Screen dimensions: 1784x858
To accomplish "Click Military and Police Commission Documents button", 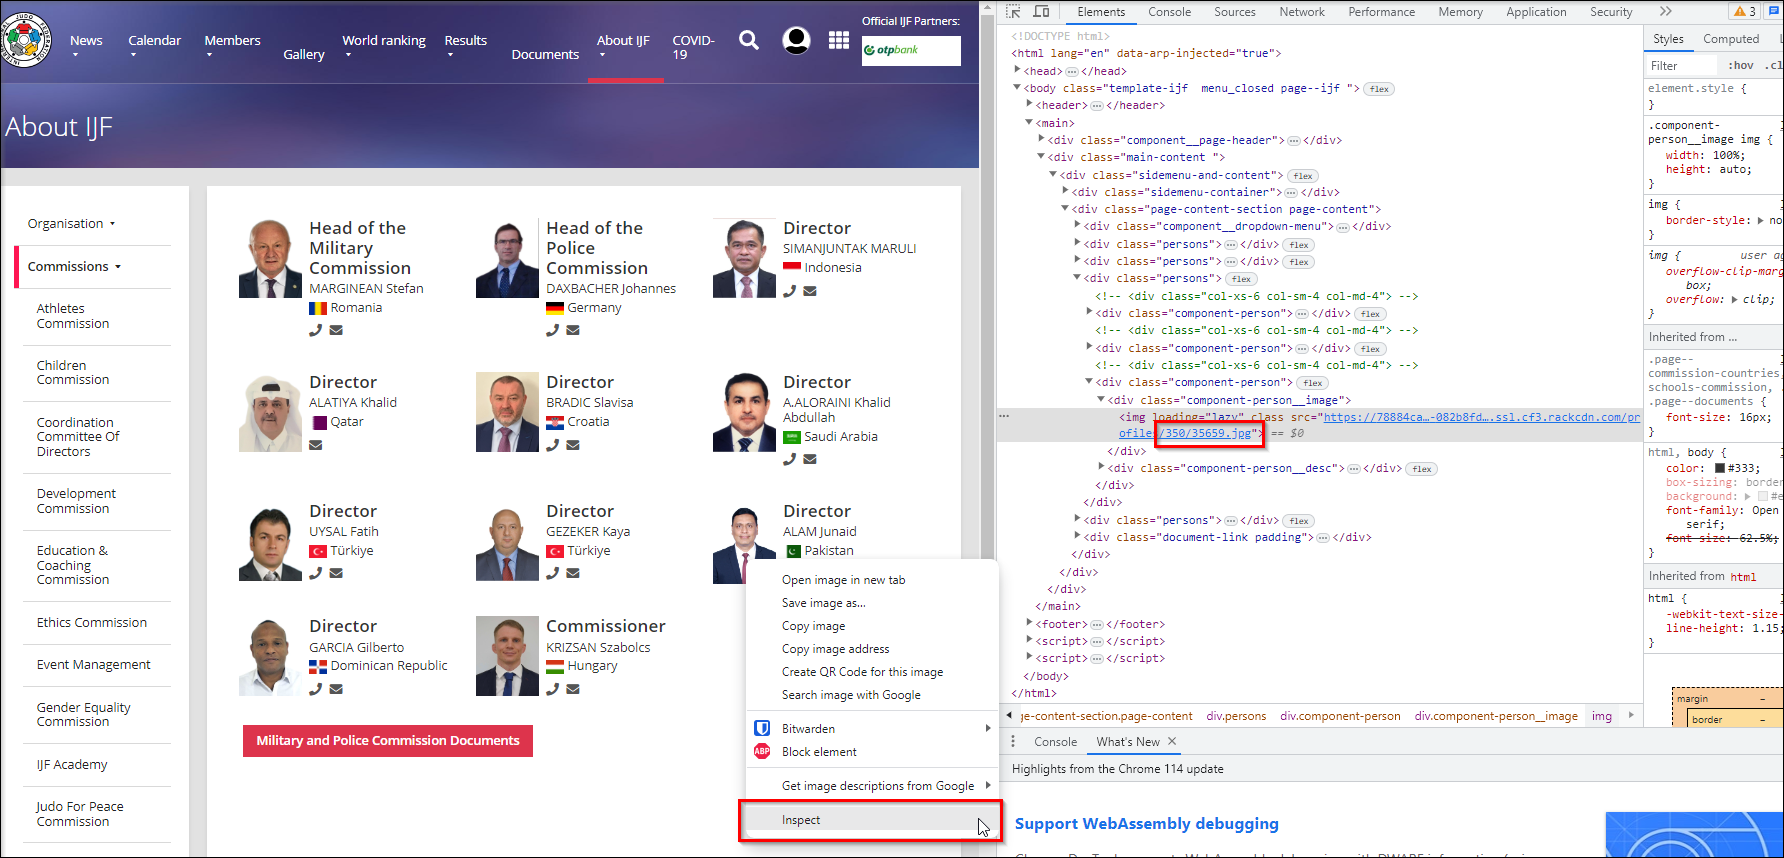I will [388, 741].
